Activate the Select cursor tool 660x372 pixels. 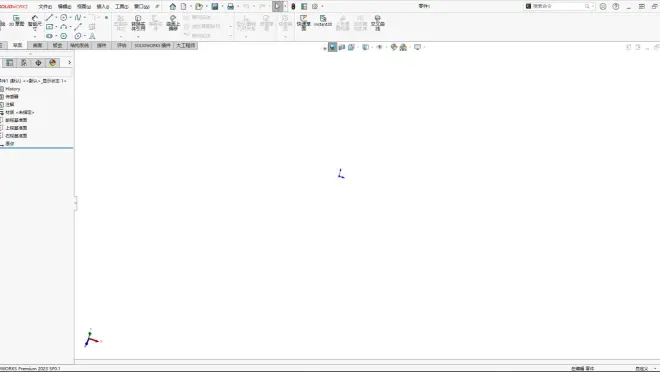(x=277, y=6)
